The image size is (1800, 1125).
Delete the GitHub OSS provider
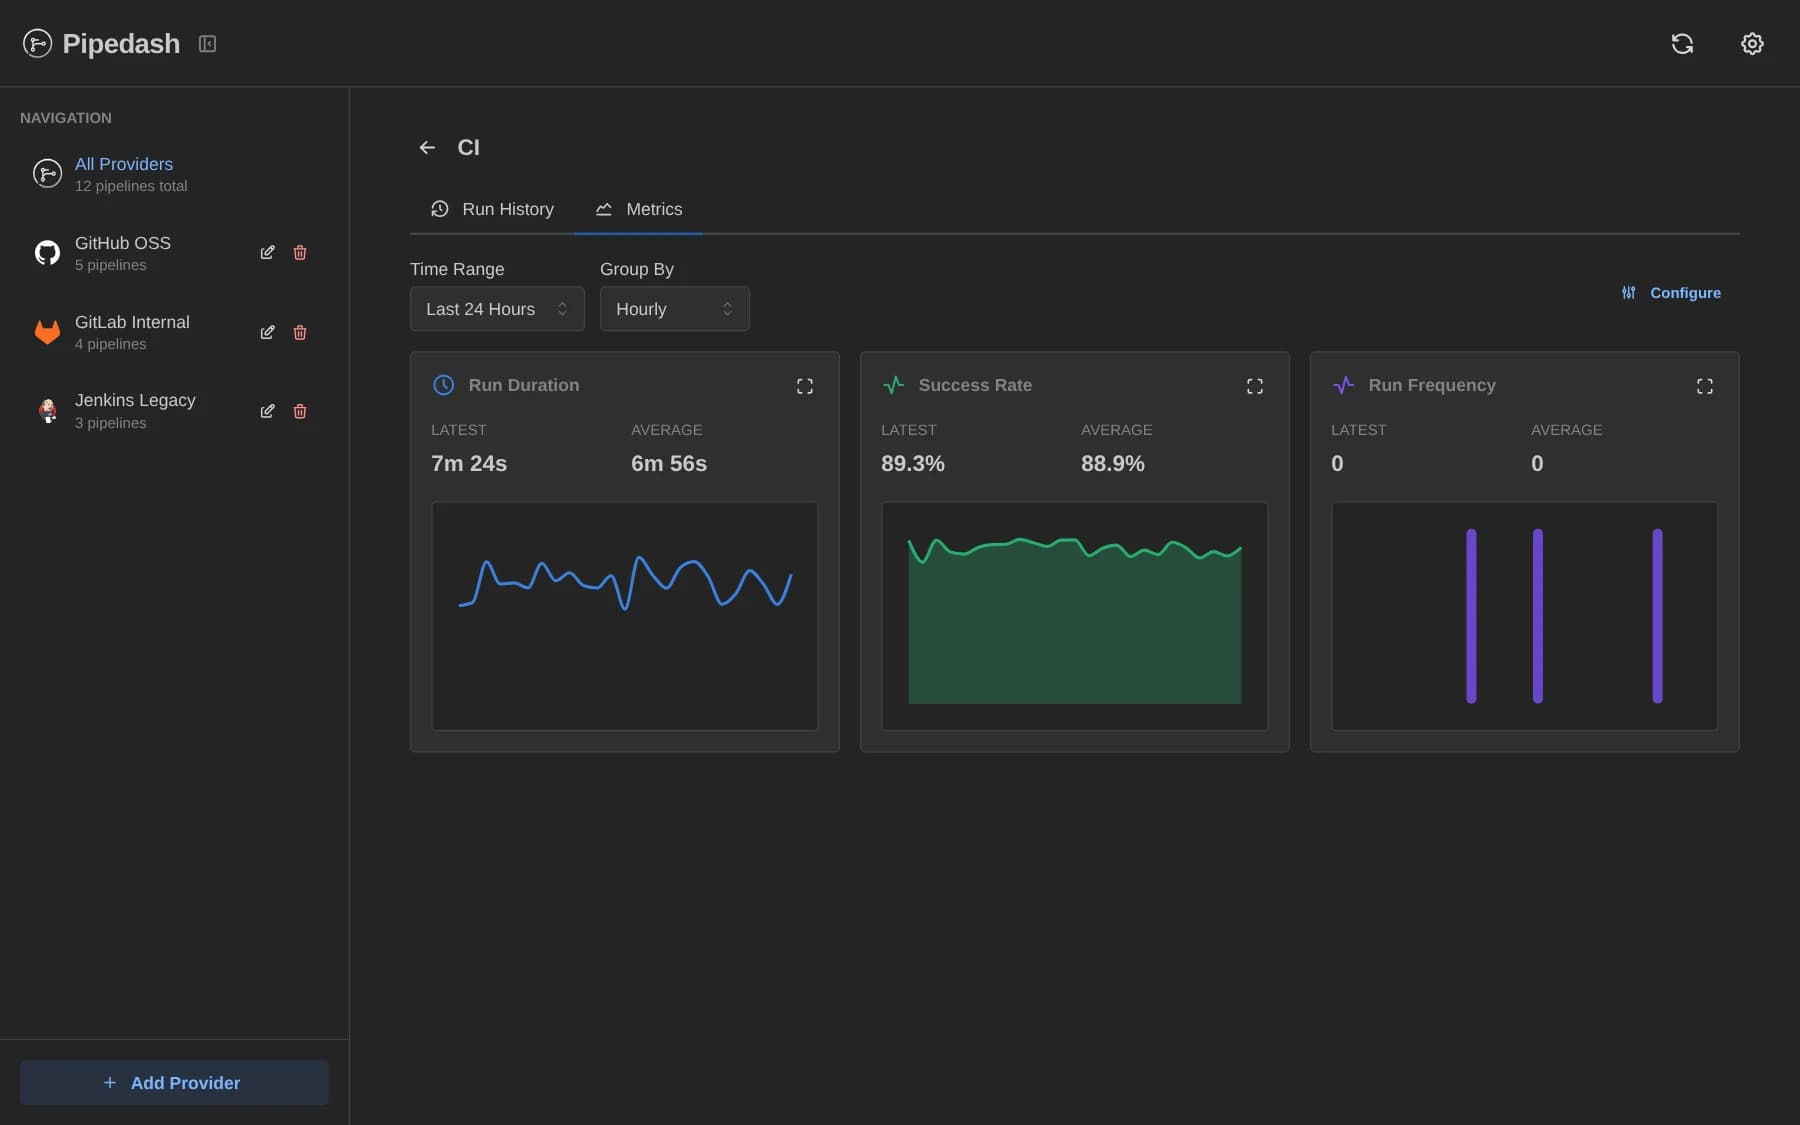click(x=300, y=252)
